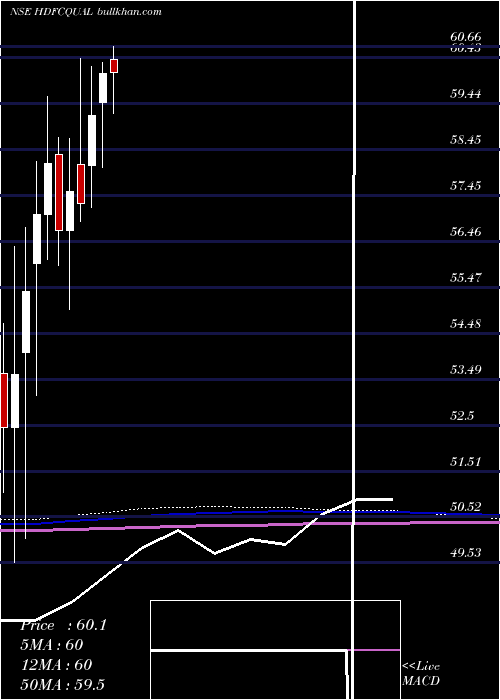Click the leftmost red candle near 53.49
The width and height of the screenshot is (500, 700).
4,400
